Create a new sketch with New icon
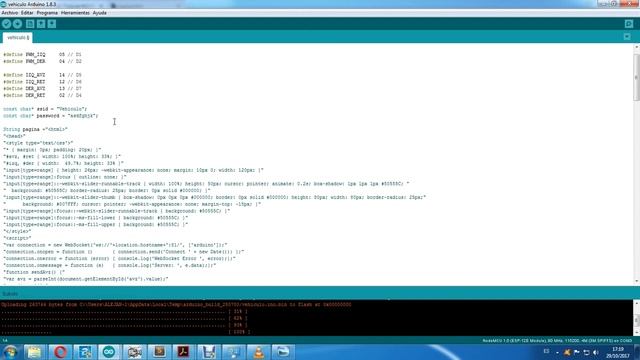The width and height of the screenshot is (640, 360). [x=30, y=24]
